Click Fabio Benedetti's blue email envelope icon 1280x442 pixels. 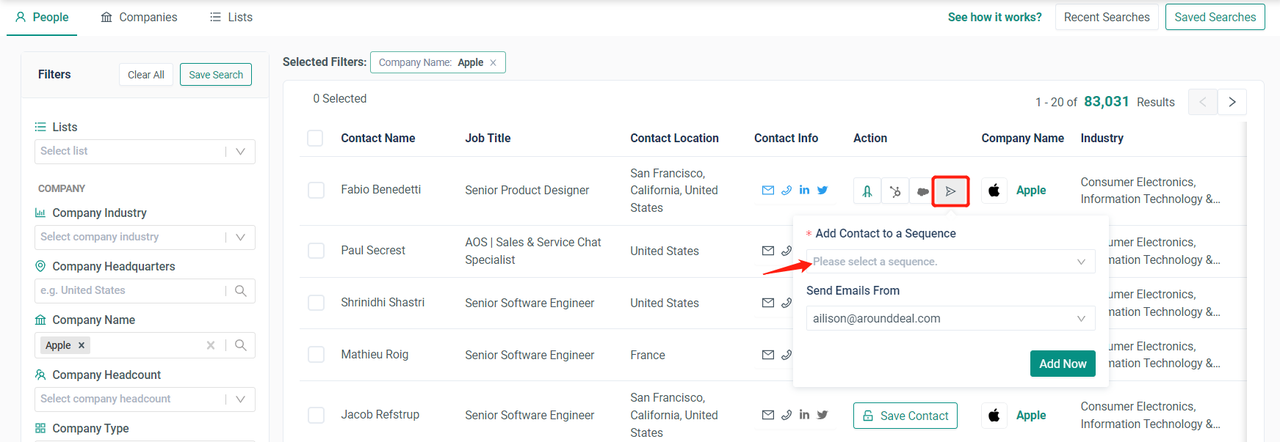point(768,190)
